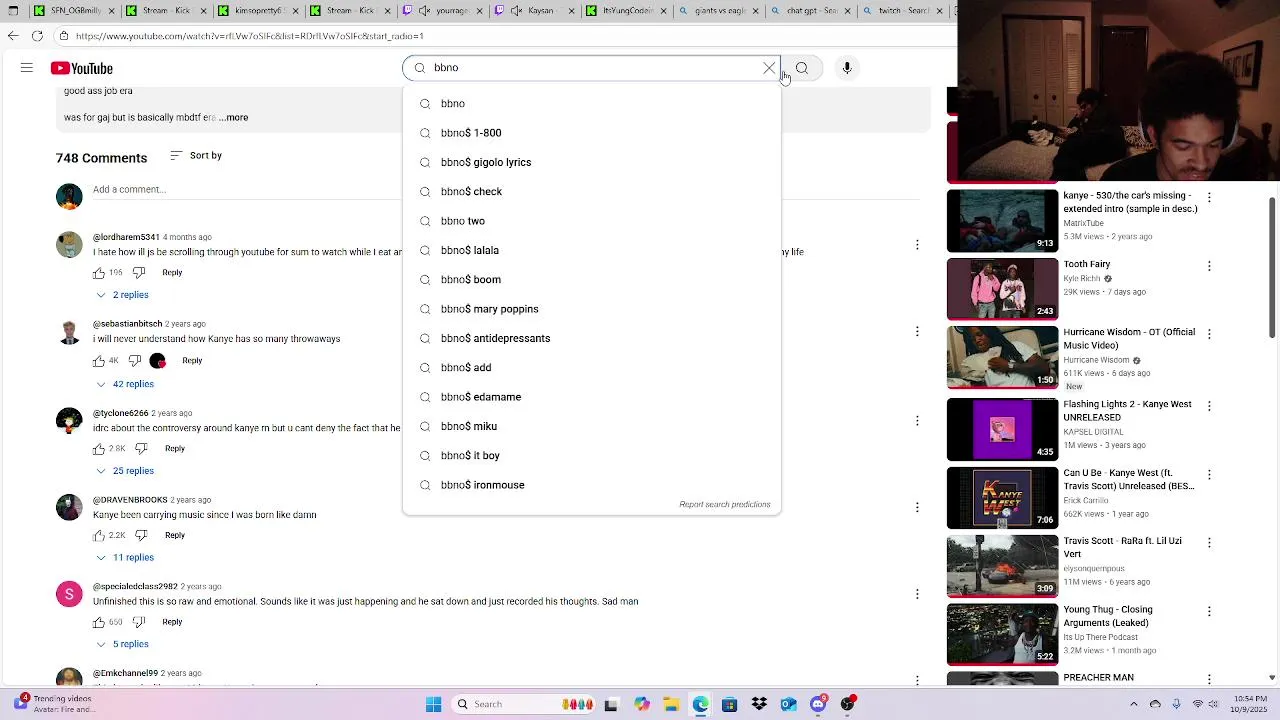Reply to sebastianbitsch comment
The image size is (1280, 720).
(192, 360)
